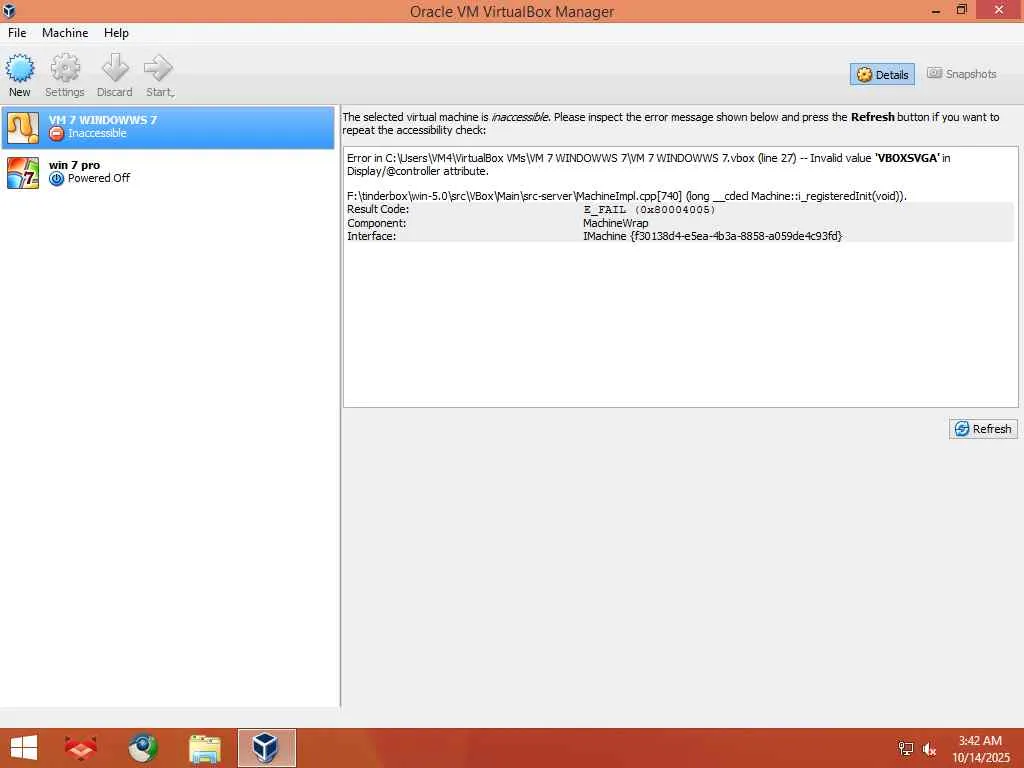Image resolution: width=1024 pixels, height=768 pixels.
Task: Switch to the Snapshots view
Action: click(x=962, y=74)
